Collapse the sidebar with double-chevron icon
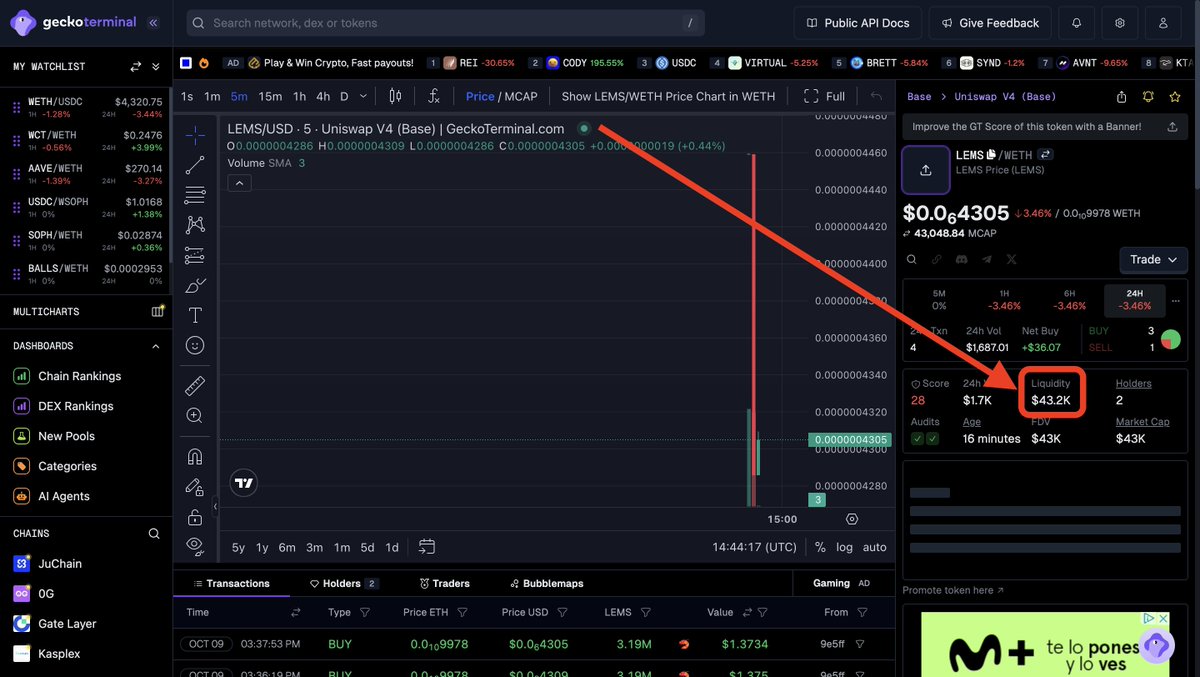Image resolution: width=1200 pixels, height=677 pixels. click(152, 22)
